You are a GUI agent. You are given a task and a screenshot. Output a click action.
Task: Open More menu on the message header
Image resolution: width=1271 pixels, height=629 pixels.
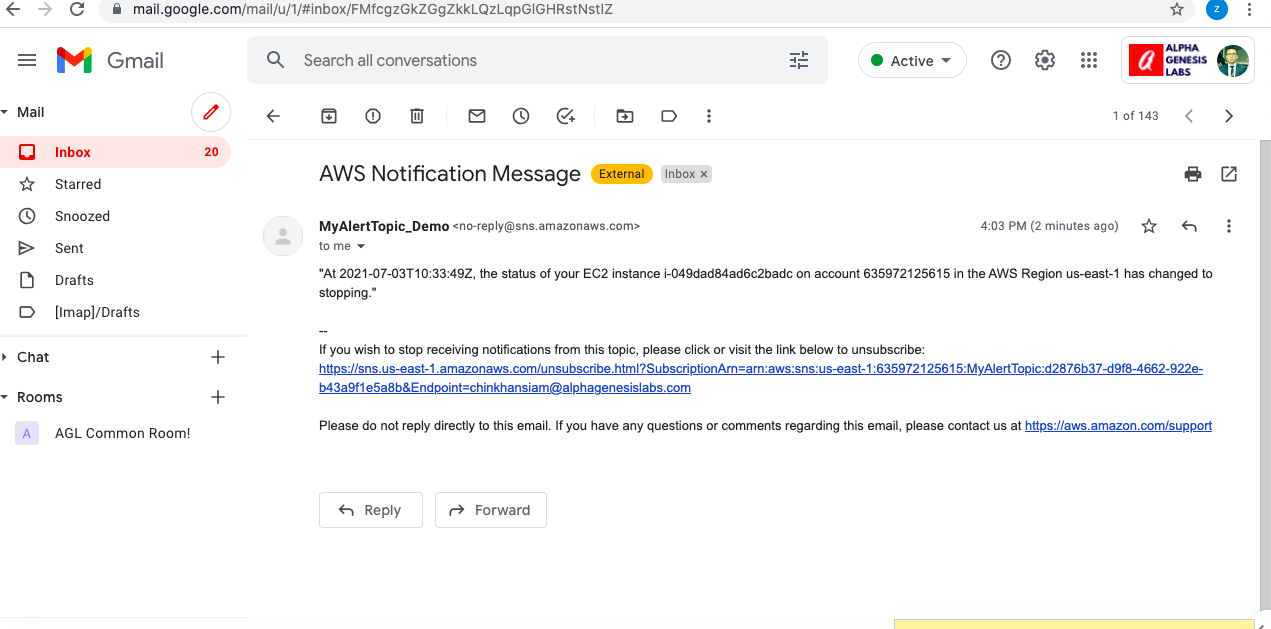click(x=1229, y=226)
